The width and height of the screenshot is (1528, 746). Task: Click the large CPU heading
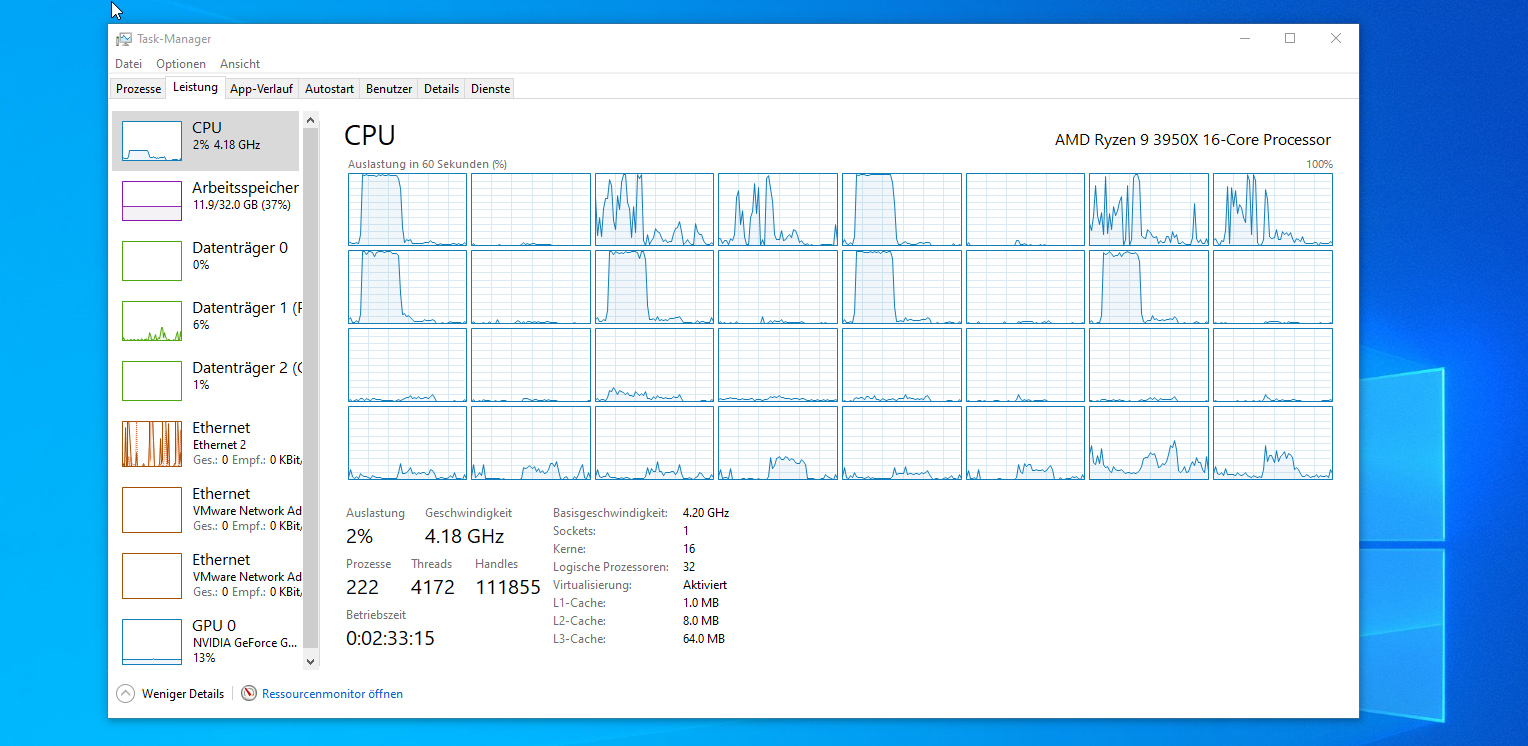coord(370,136)
